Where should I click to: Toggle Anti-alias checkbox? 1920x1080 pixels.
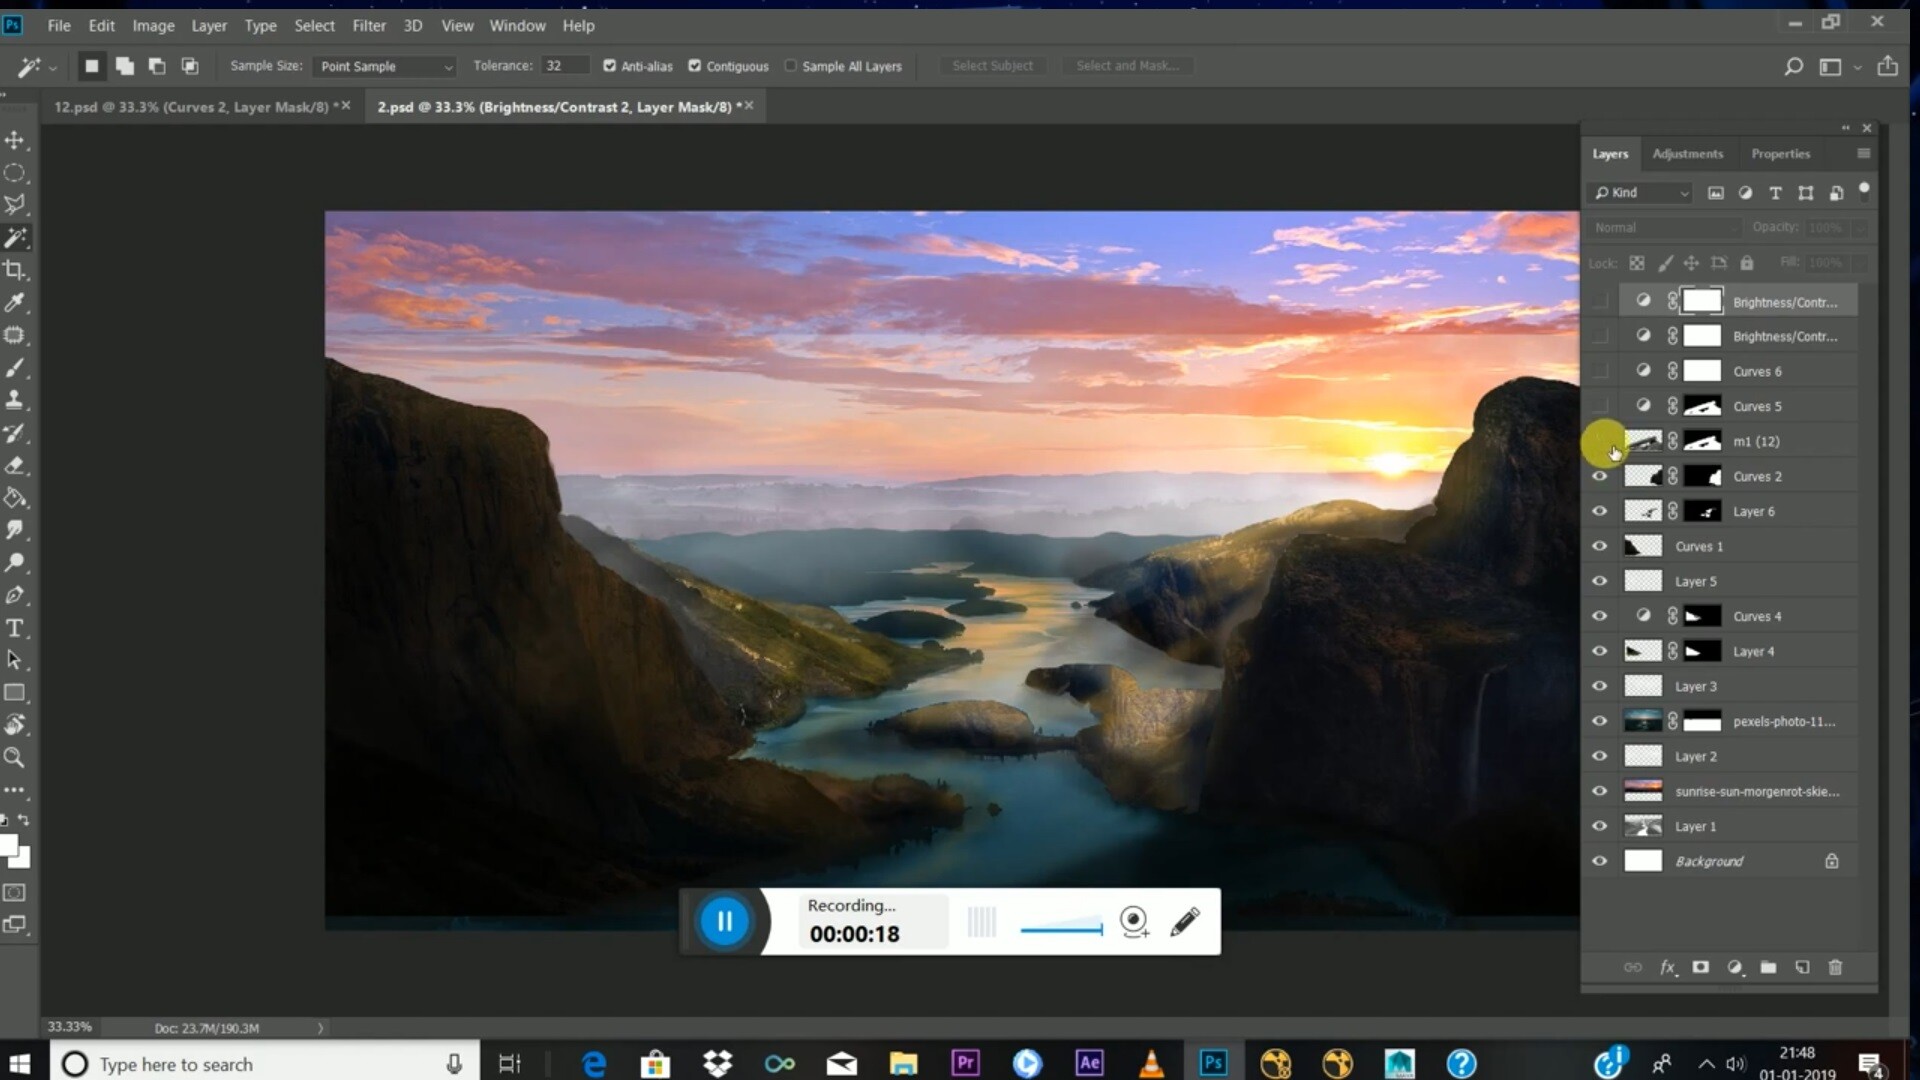pos(609,66)
